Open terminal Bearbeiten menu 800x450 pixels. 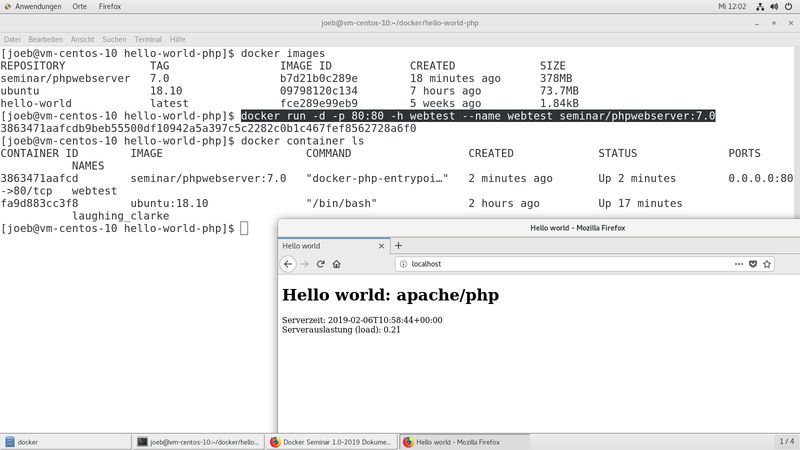pos(45,38)
